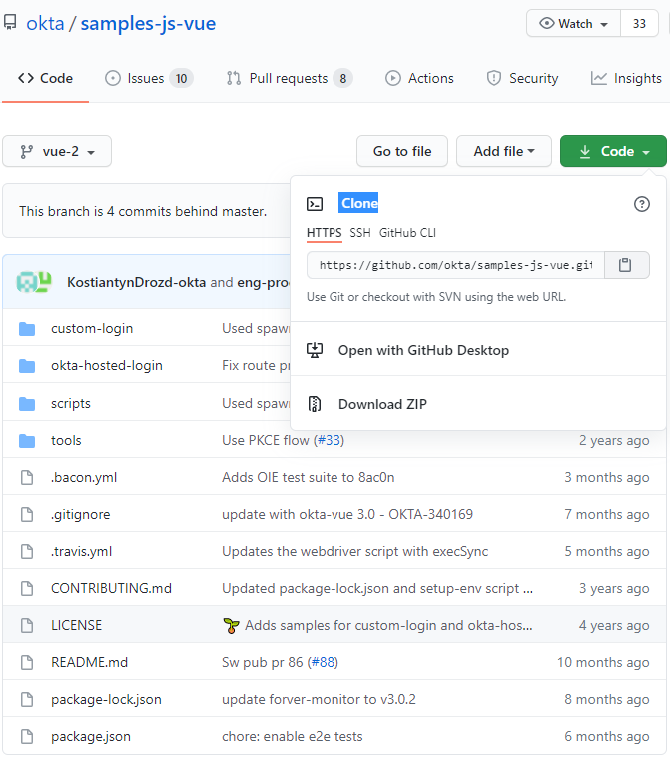Viewport: 670px width, 765px height.
Task: Click the LICENSE file icon
Action: point(27,625)
